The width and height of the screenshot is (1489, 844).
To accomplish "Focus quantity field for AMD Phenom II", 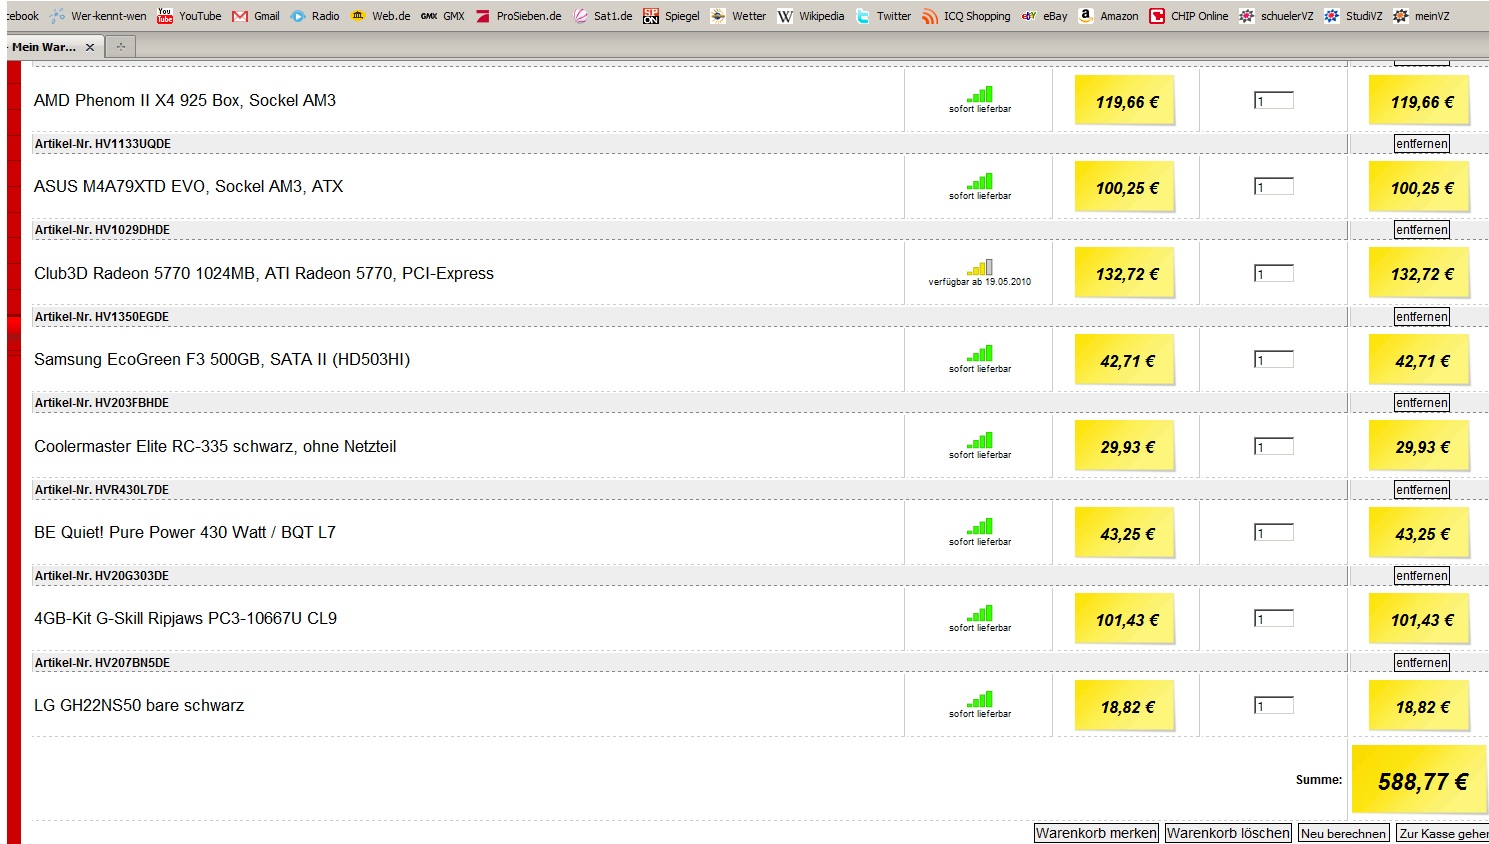I will tap(1274, 100).
